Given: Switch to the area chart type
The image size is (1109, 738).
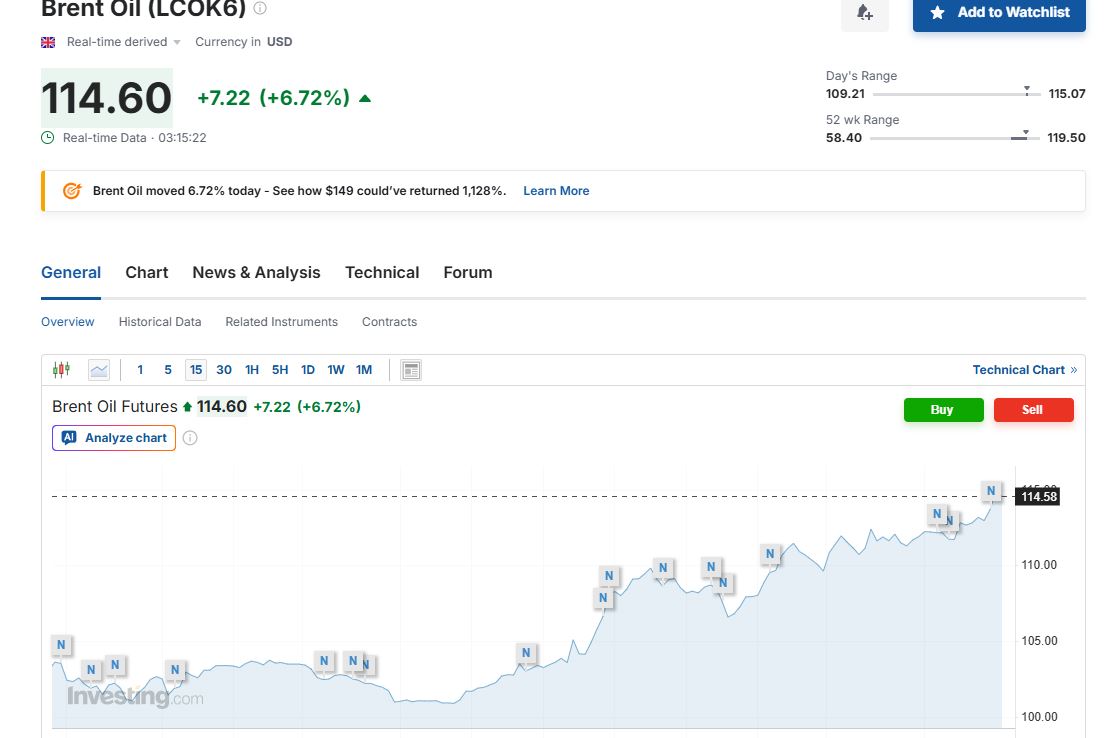Looking at the screenshot, I should [x=99, y=370].
